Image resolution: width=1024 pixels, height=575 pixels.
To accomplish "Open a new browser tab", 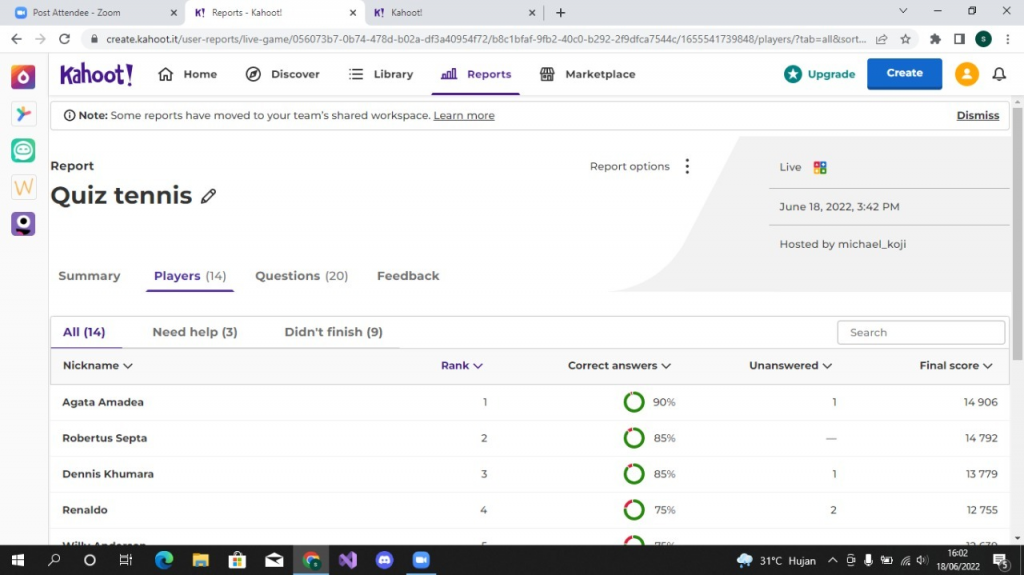I will [560, 12].
